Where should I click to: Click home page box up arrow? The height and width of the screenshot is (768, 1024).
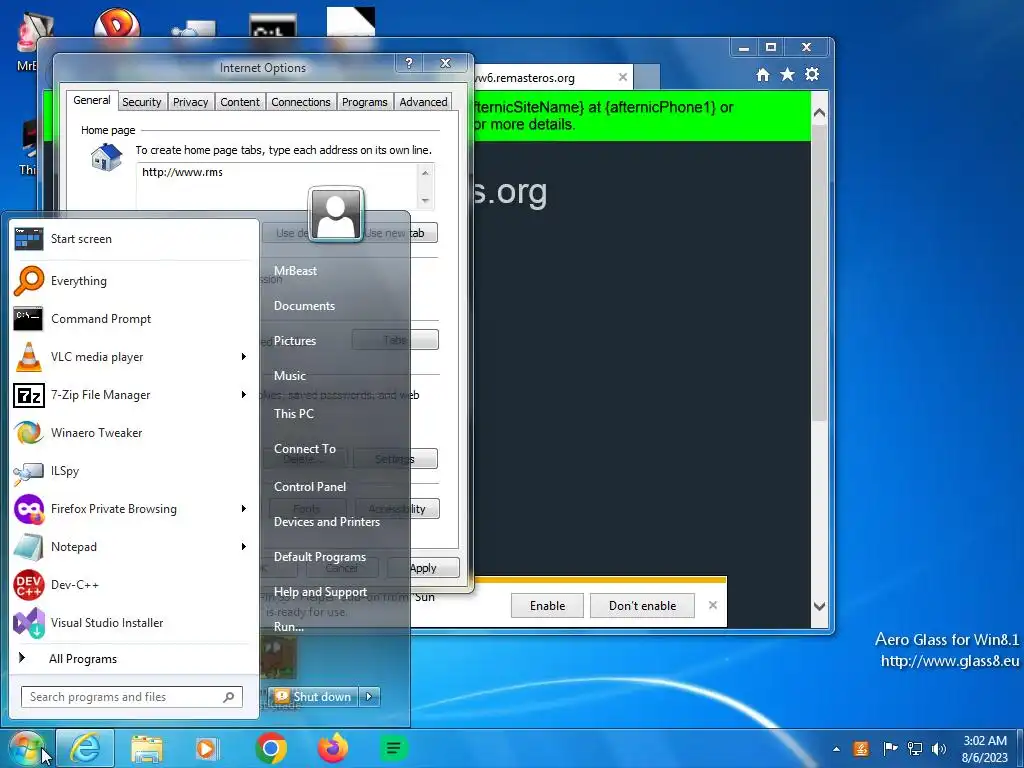point(425,173)
